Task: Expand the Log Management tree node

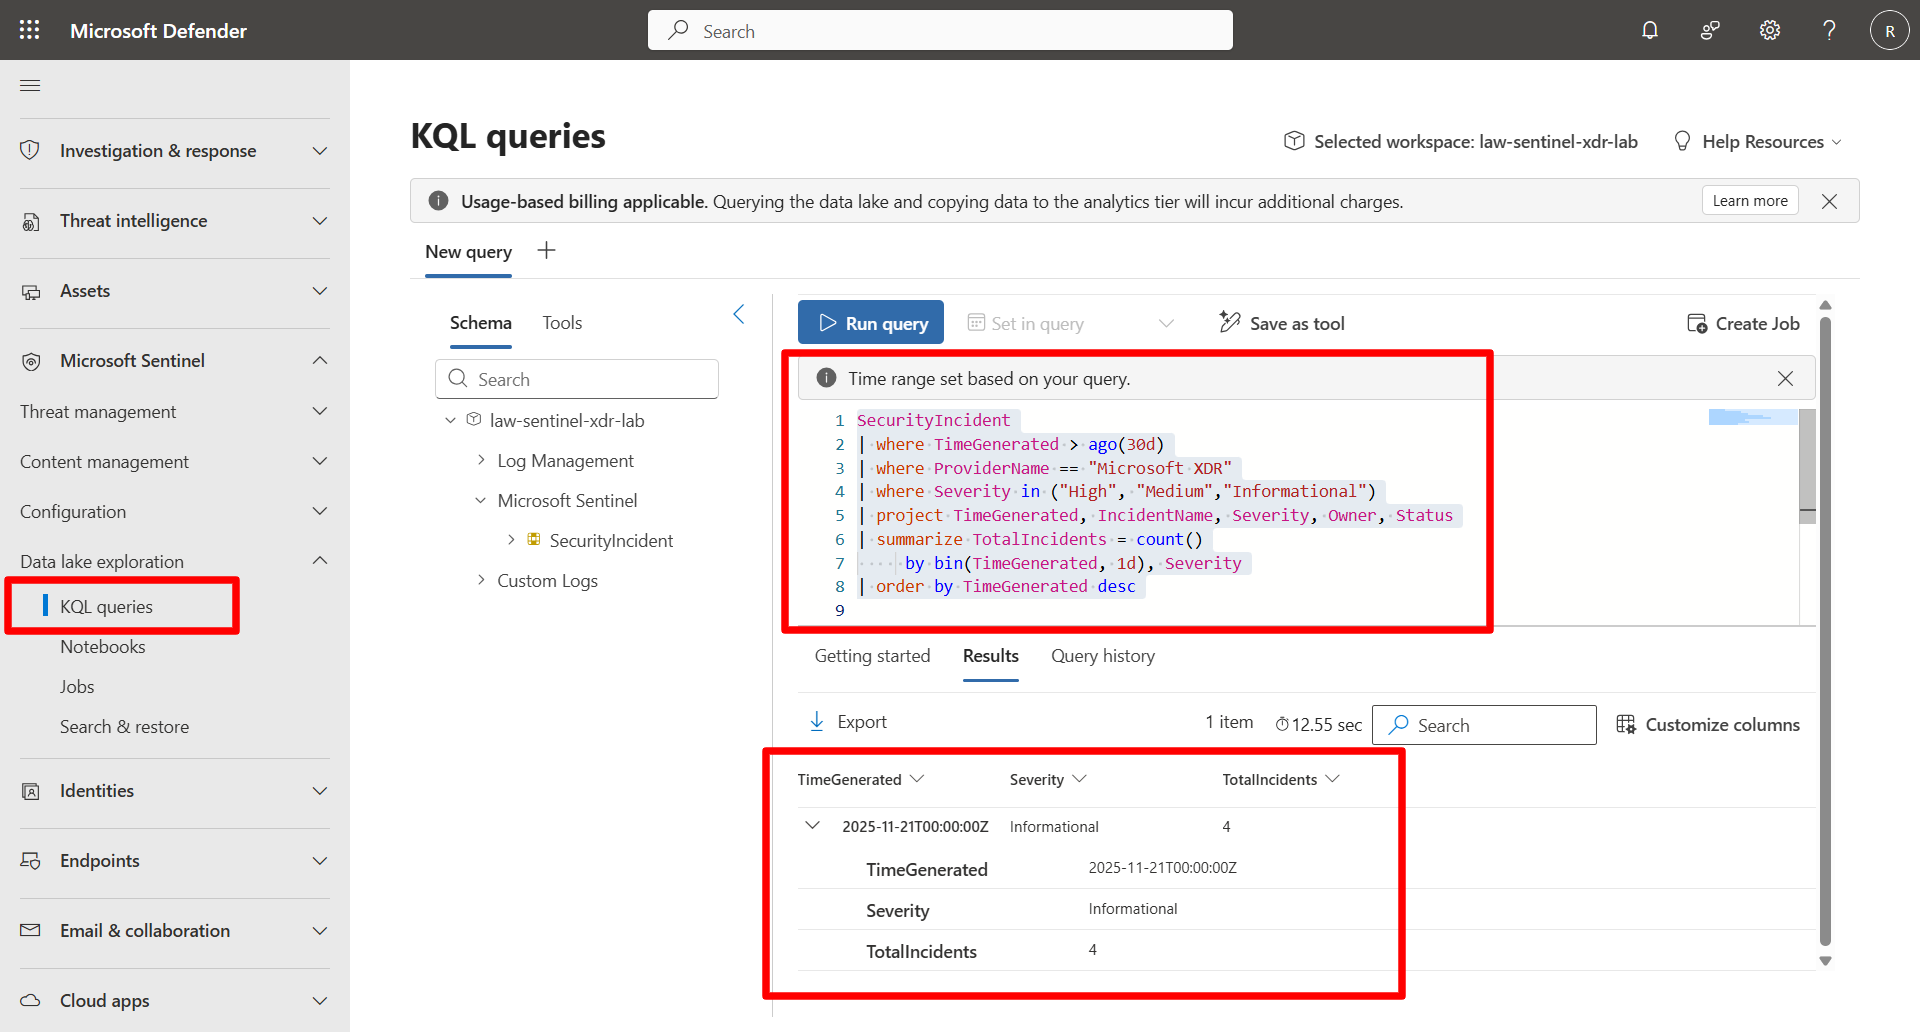Action: (x=481, y=460)
